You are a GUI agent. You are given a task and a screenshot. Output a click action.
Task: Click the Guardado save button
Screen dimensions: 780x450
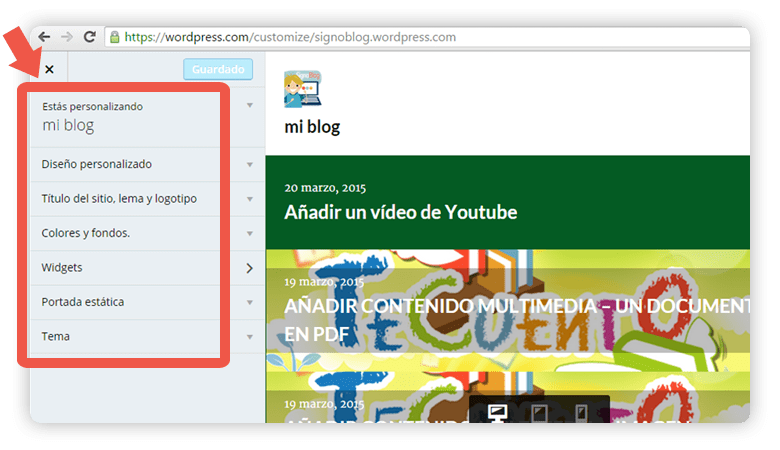(x=218, y=69)
